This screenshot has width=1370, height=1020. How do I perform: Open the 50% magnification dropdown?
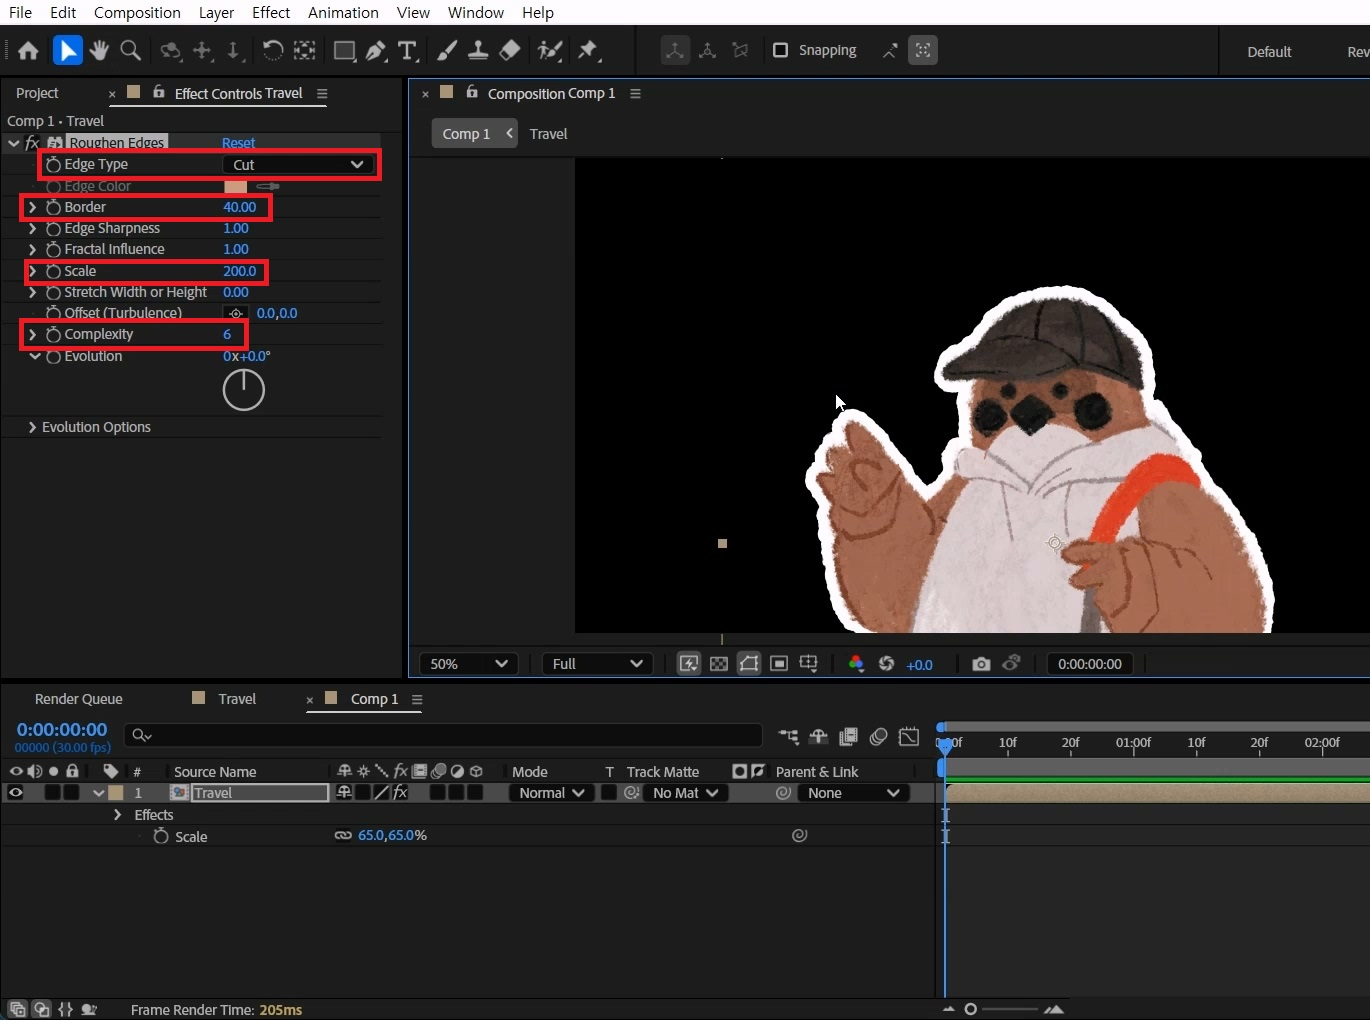point(469,664)
